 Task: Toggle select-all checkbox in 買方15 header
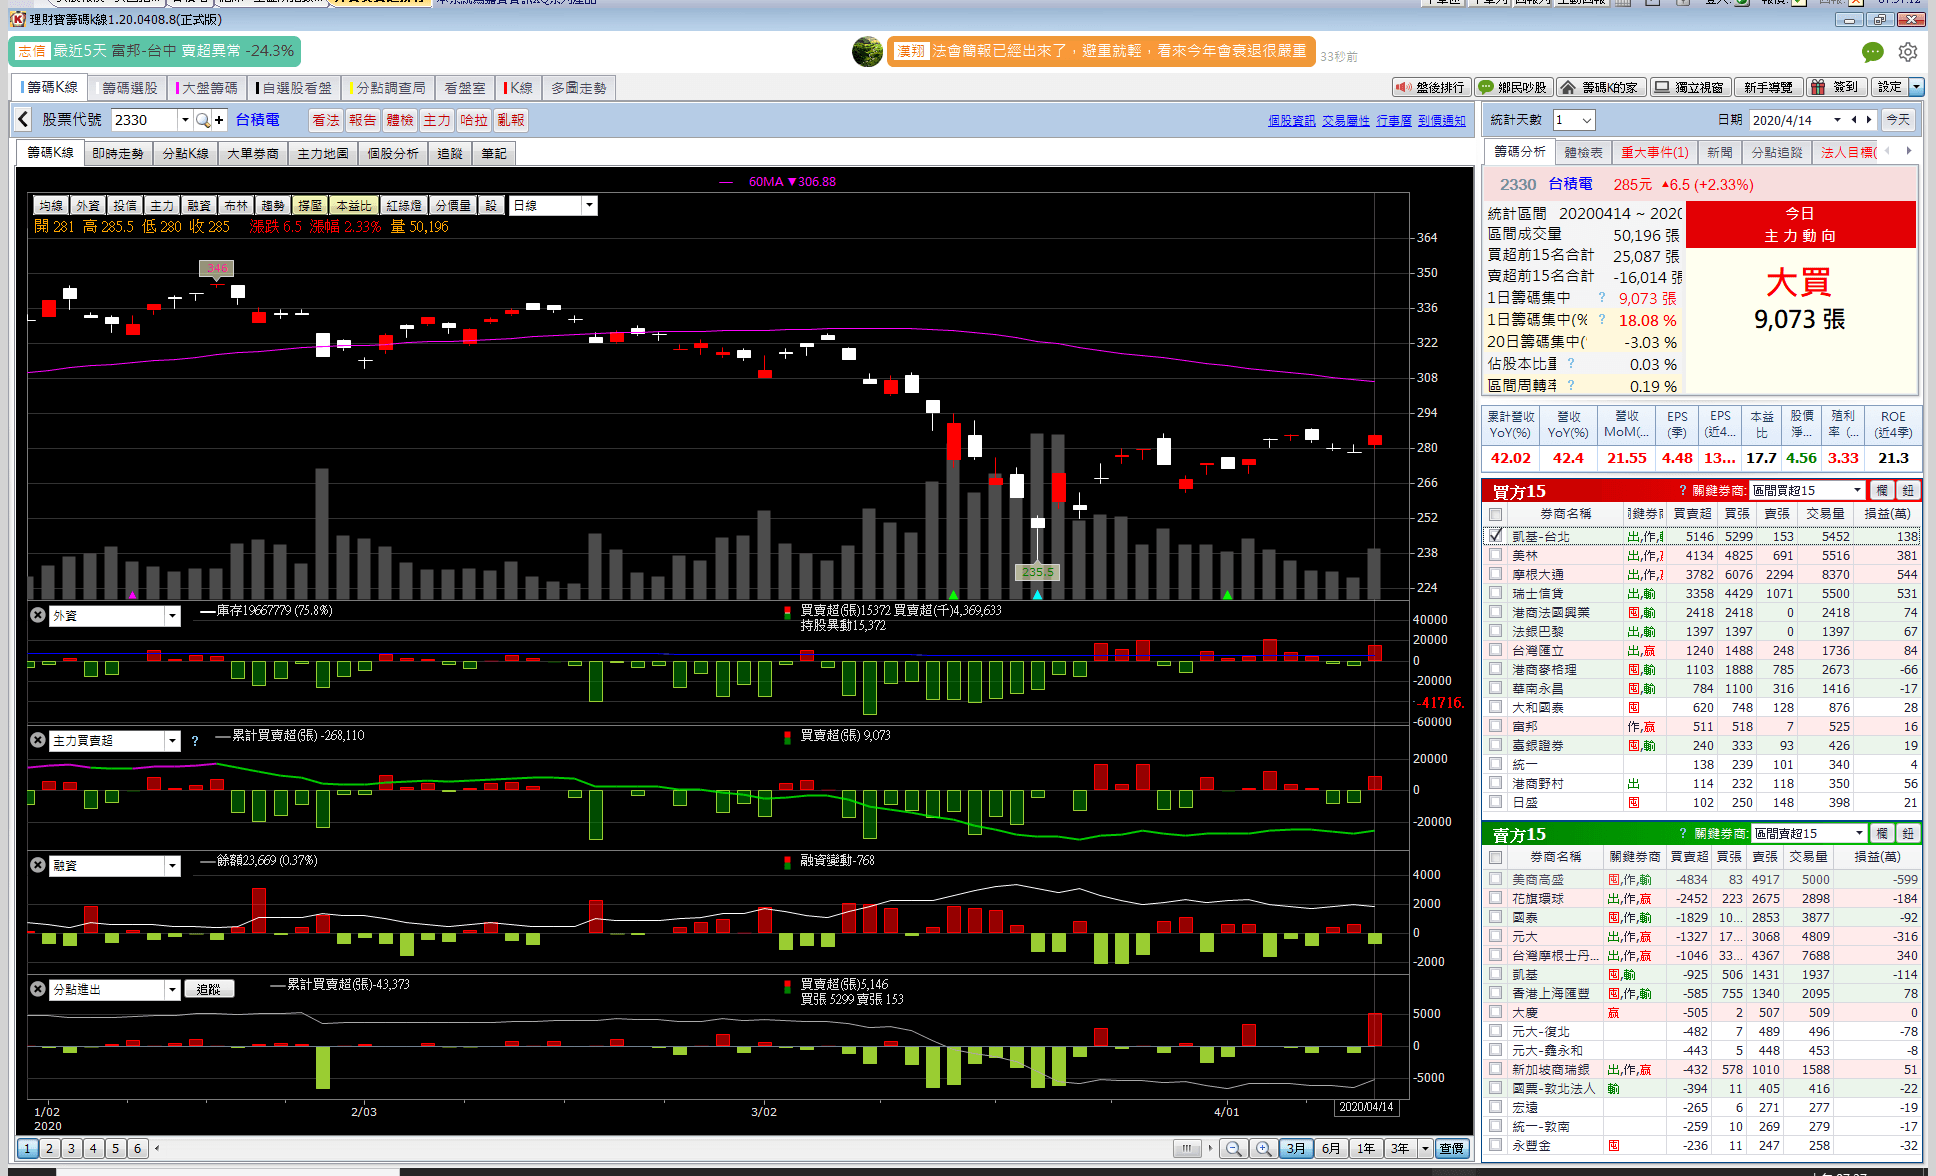[1496, 514]
